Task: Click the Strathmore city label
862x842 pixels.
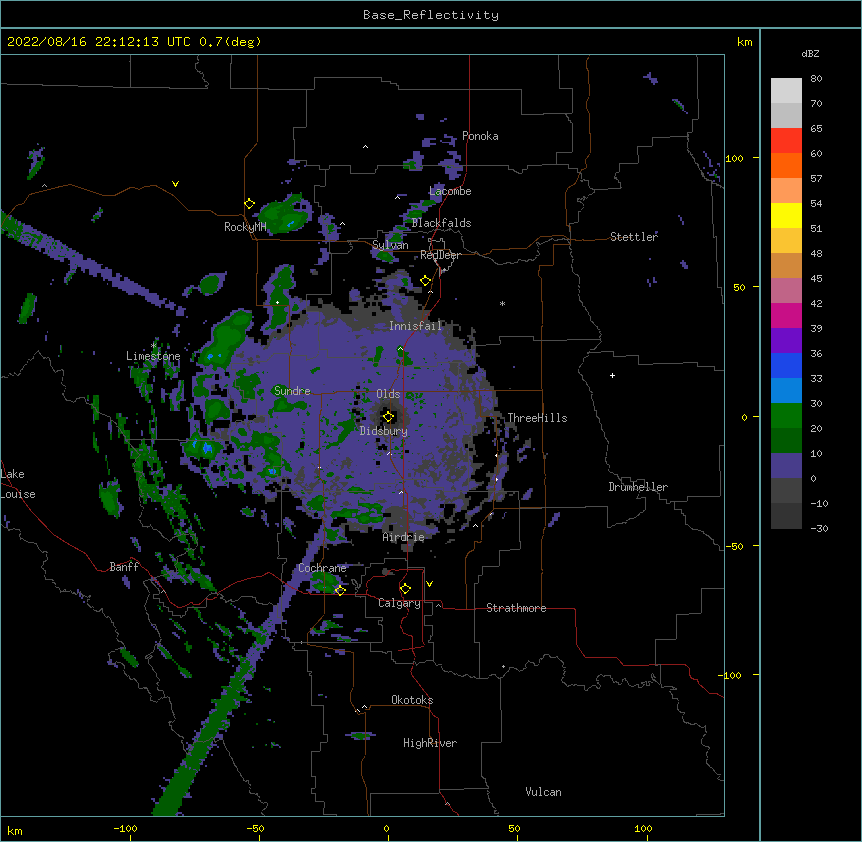Action: [x=516, y=608]
